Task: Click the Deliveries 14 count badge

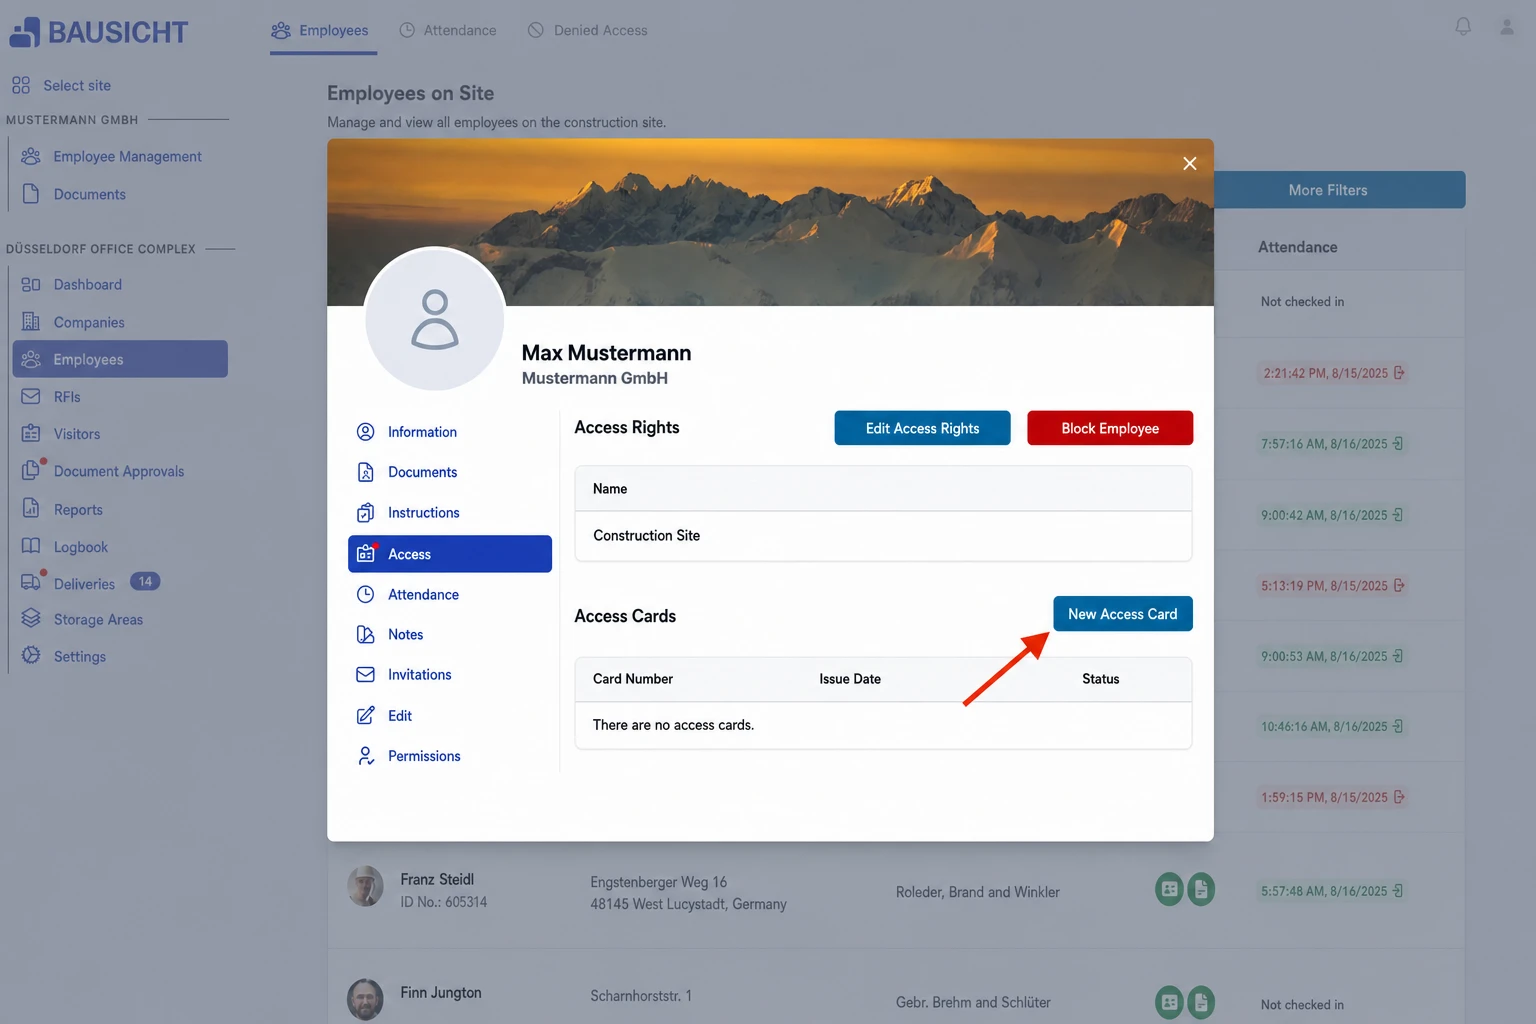Action: click(x=145, y=581)
